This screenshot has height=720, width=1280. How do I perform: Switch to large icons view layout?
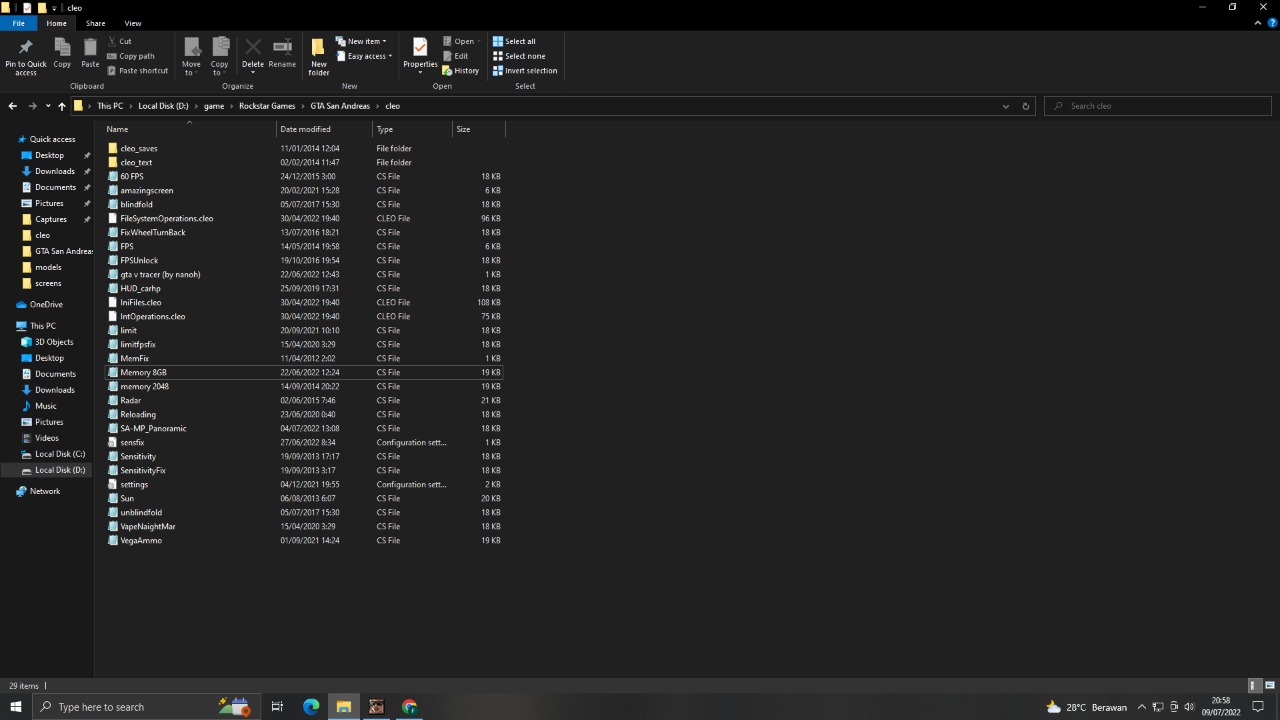coord(1270,686)
